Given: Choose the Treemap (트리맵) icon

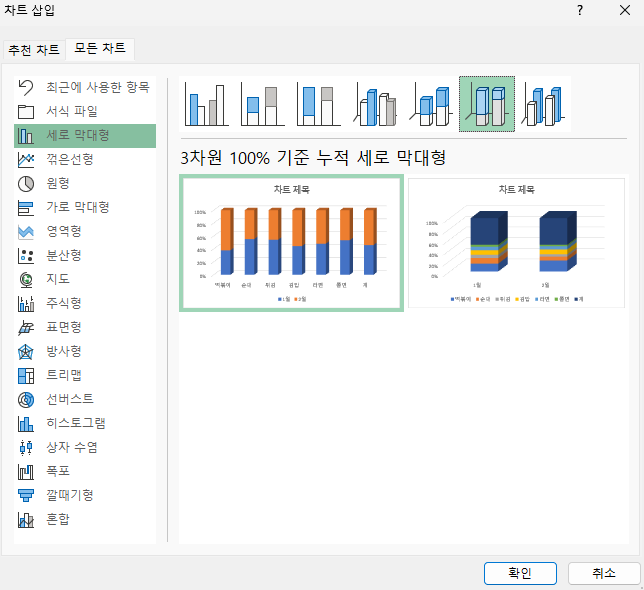Looking at the screenshot, I should pyautogui.click(x=26, y=376).
